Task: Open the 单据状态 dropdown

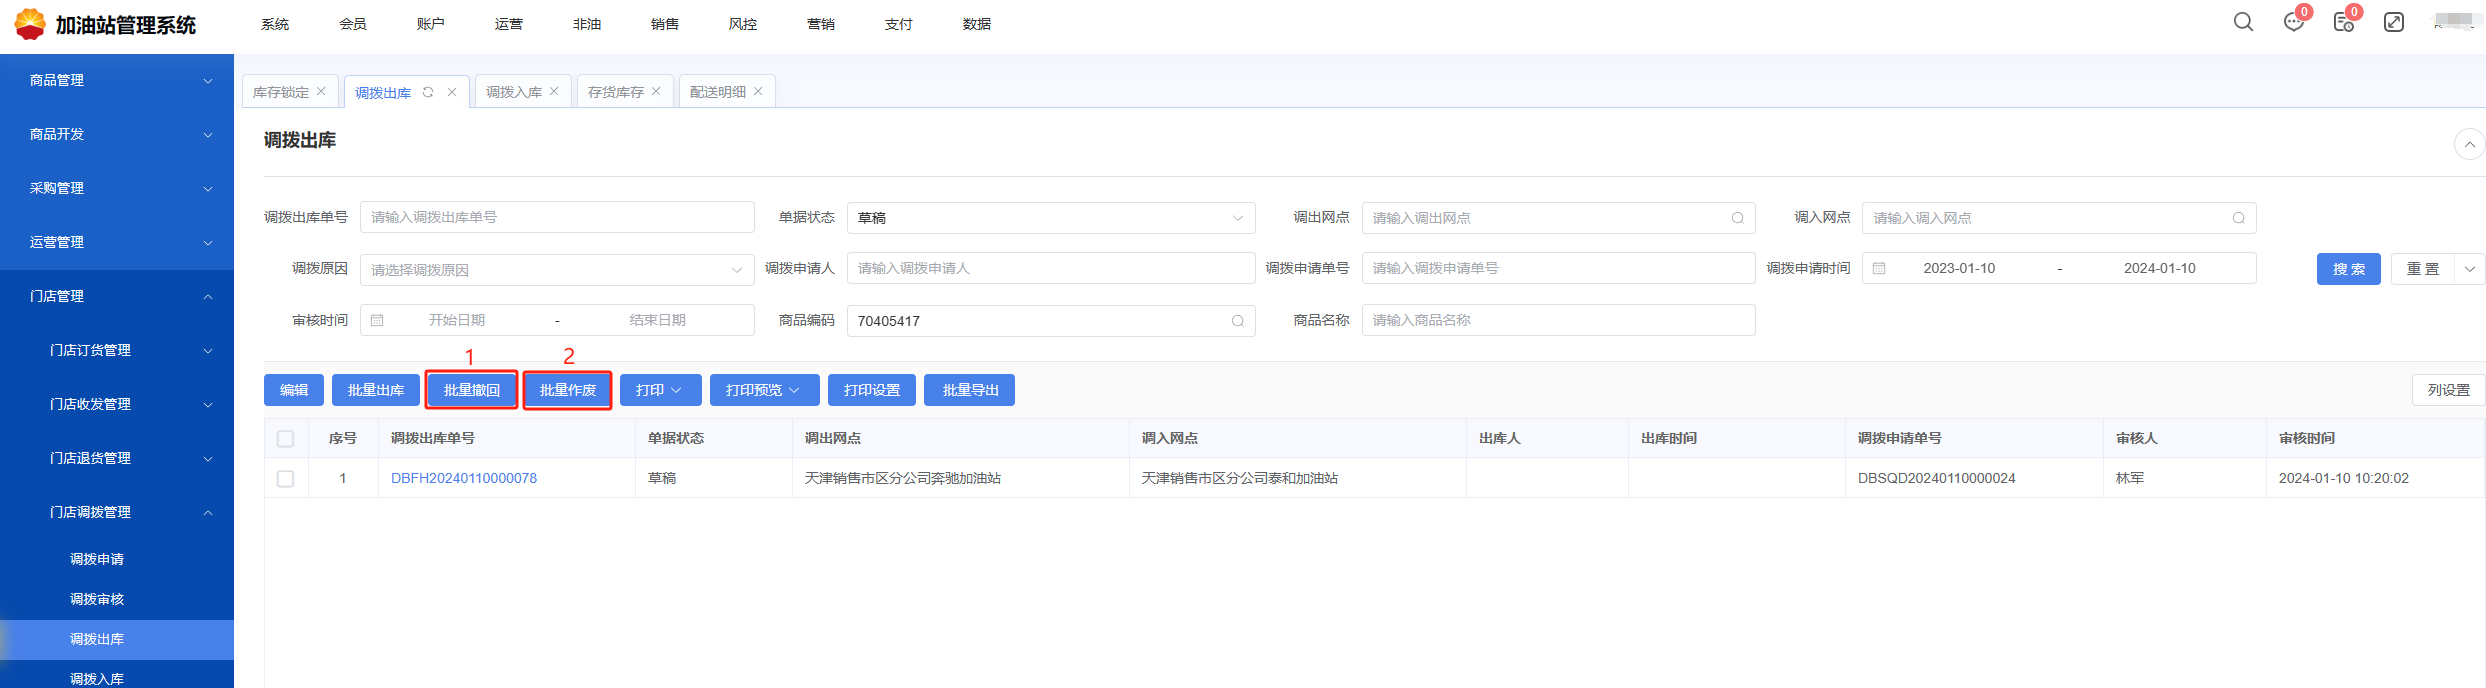Action: 1050,218
